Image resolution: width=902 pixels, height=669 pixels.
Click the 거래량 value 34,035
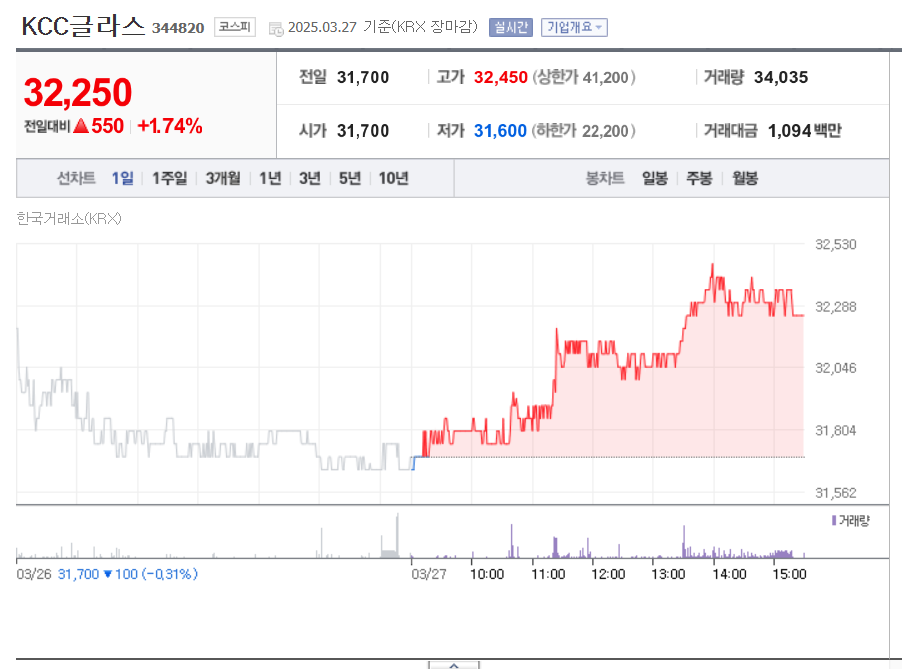pyautogui.click(x=781, y=77)
